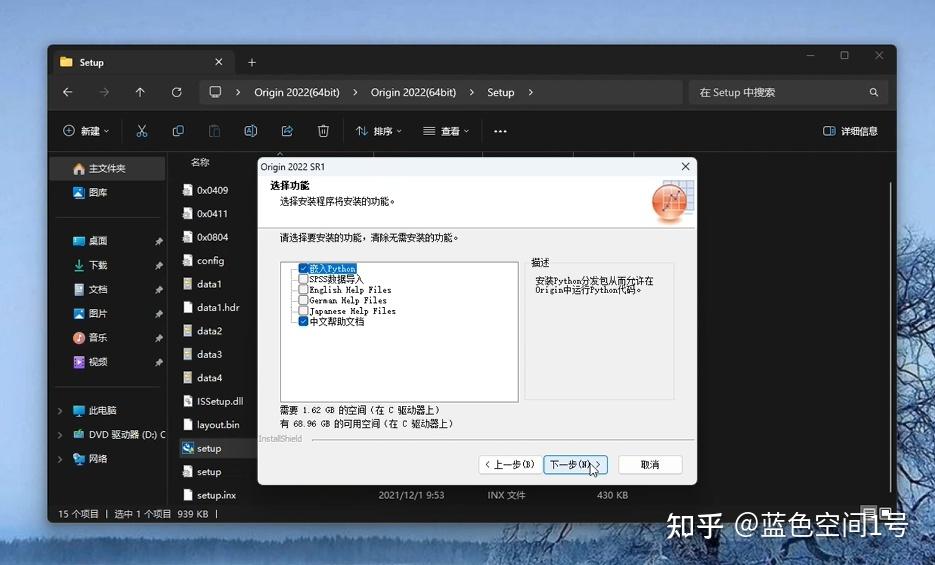Click Setup breadcrumb in address bar
The width and height of the screenshot is (935, 565).
(x=500, y=92)
